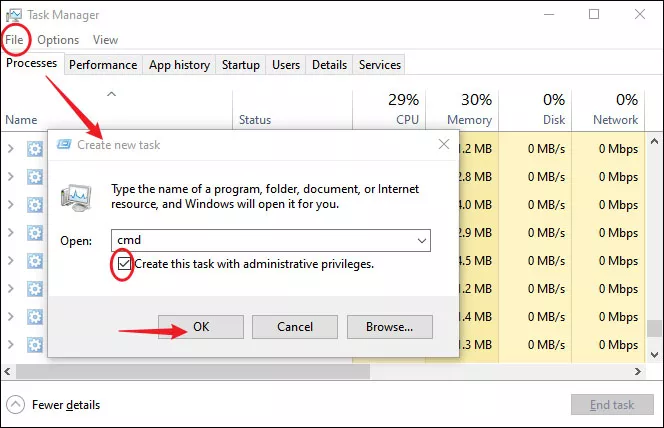
Task: Click the Task Manager title bar icon
Action: point(14,15)
